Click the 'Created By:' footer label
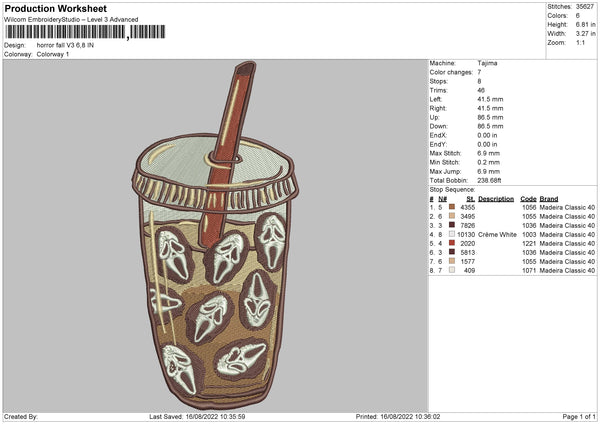Viewport: 600px width, 424px height. point(21,416)
